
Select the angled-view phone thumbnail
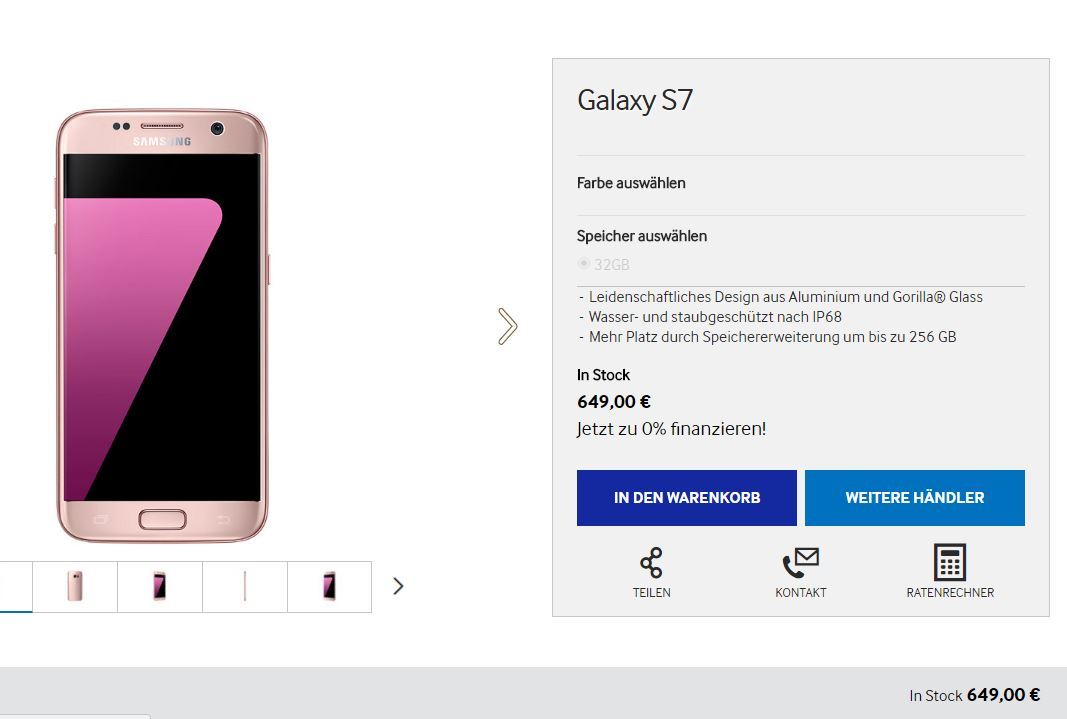click(329, 586)
